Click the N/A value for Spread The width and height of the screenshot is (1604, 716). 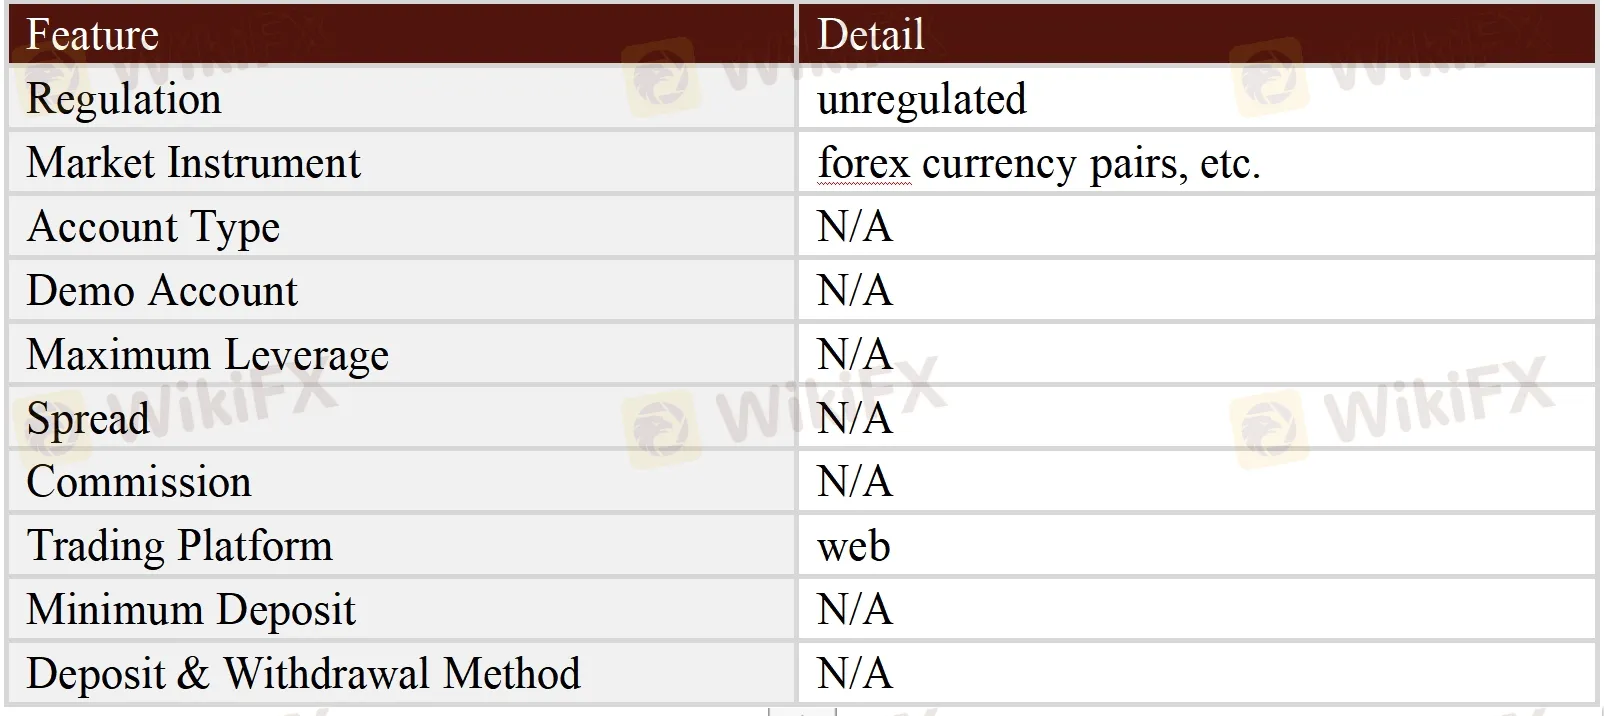[x=854, y=418]
